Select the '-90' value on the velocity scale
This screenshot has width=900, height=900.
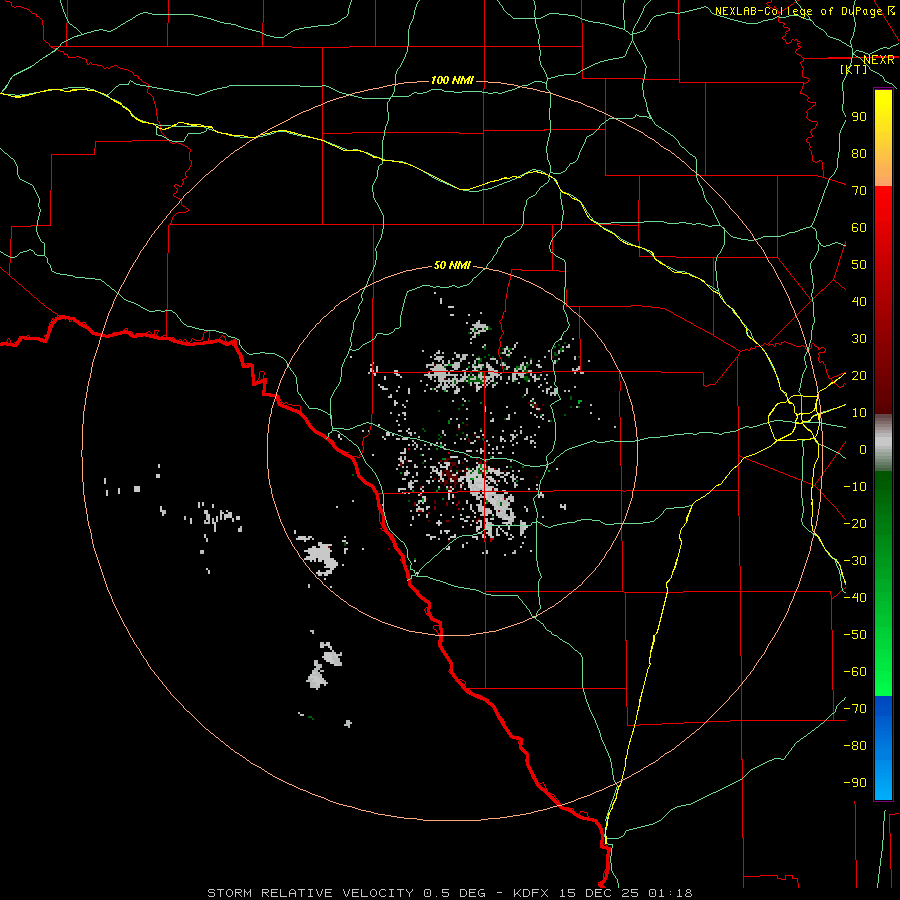click(855, 783)
